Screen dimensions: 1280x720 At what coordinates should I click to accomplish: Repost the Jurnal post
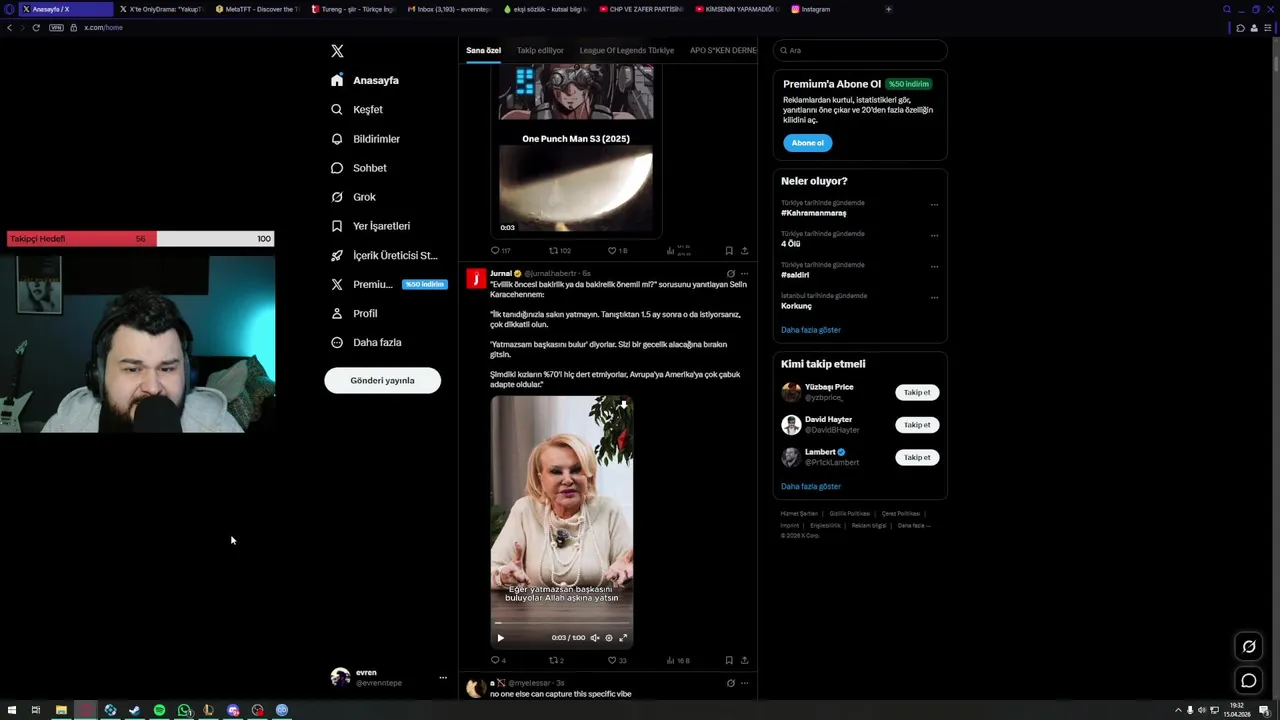[557, 660]
